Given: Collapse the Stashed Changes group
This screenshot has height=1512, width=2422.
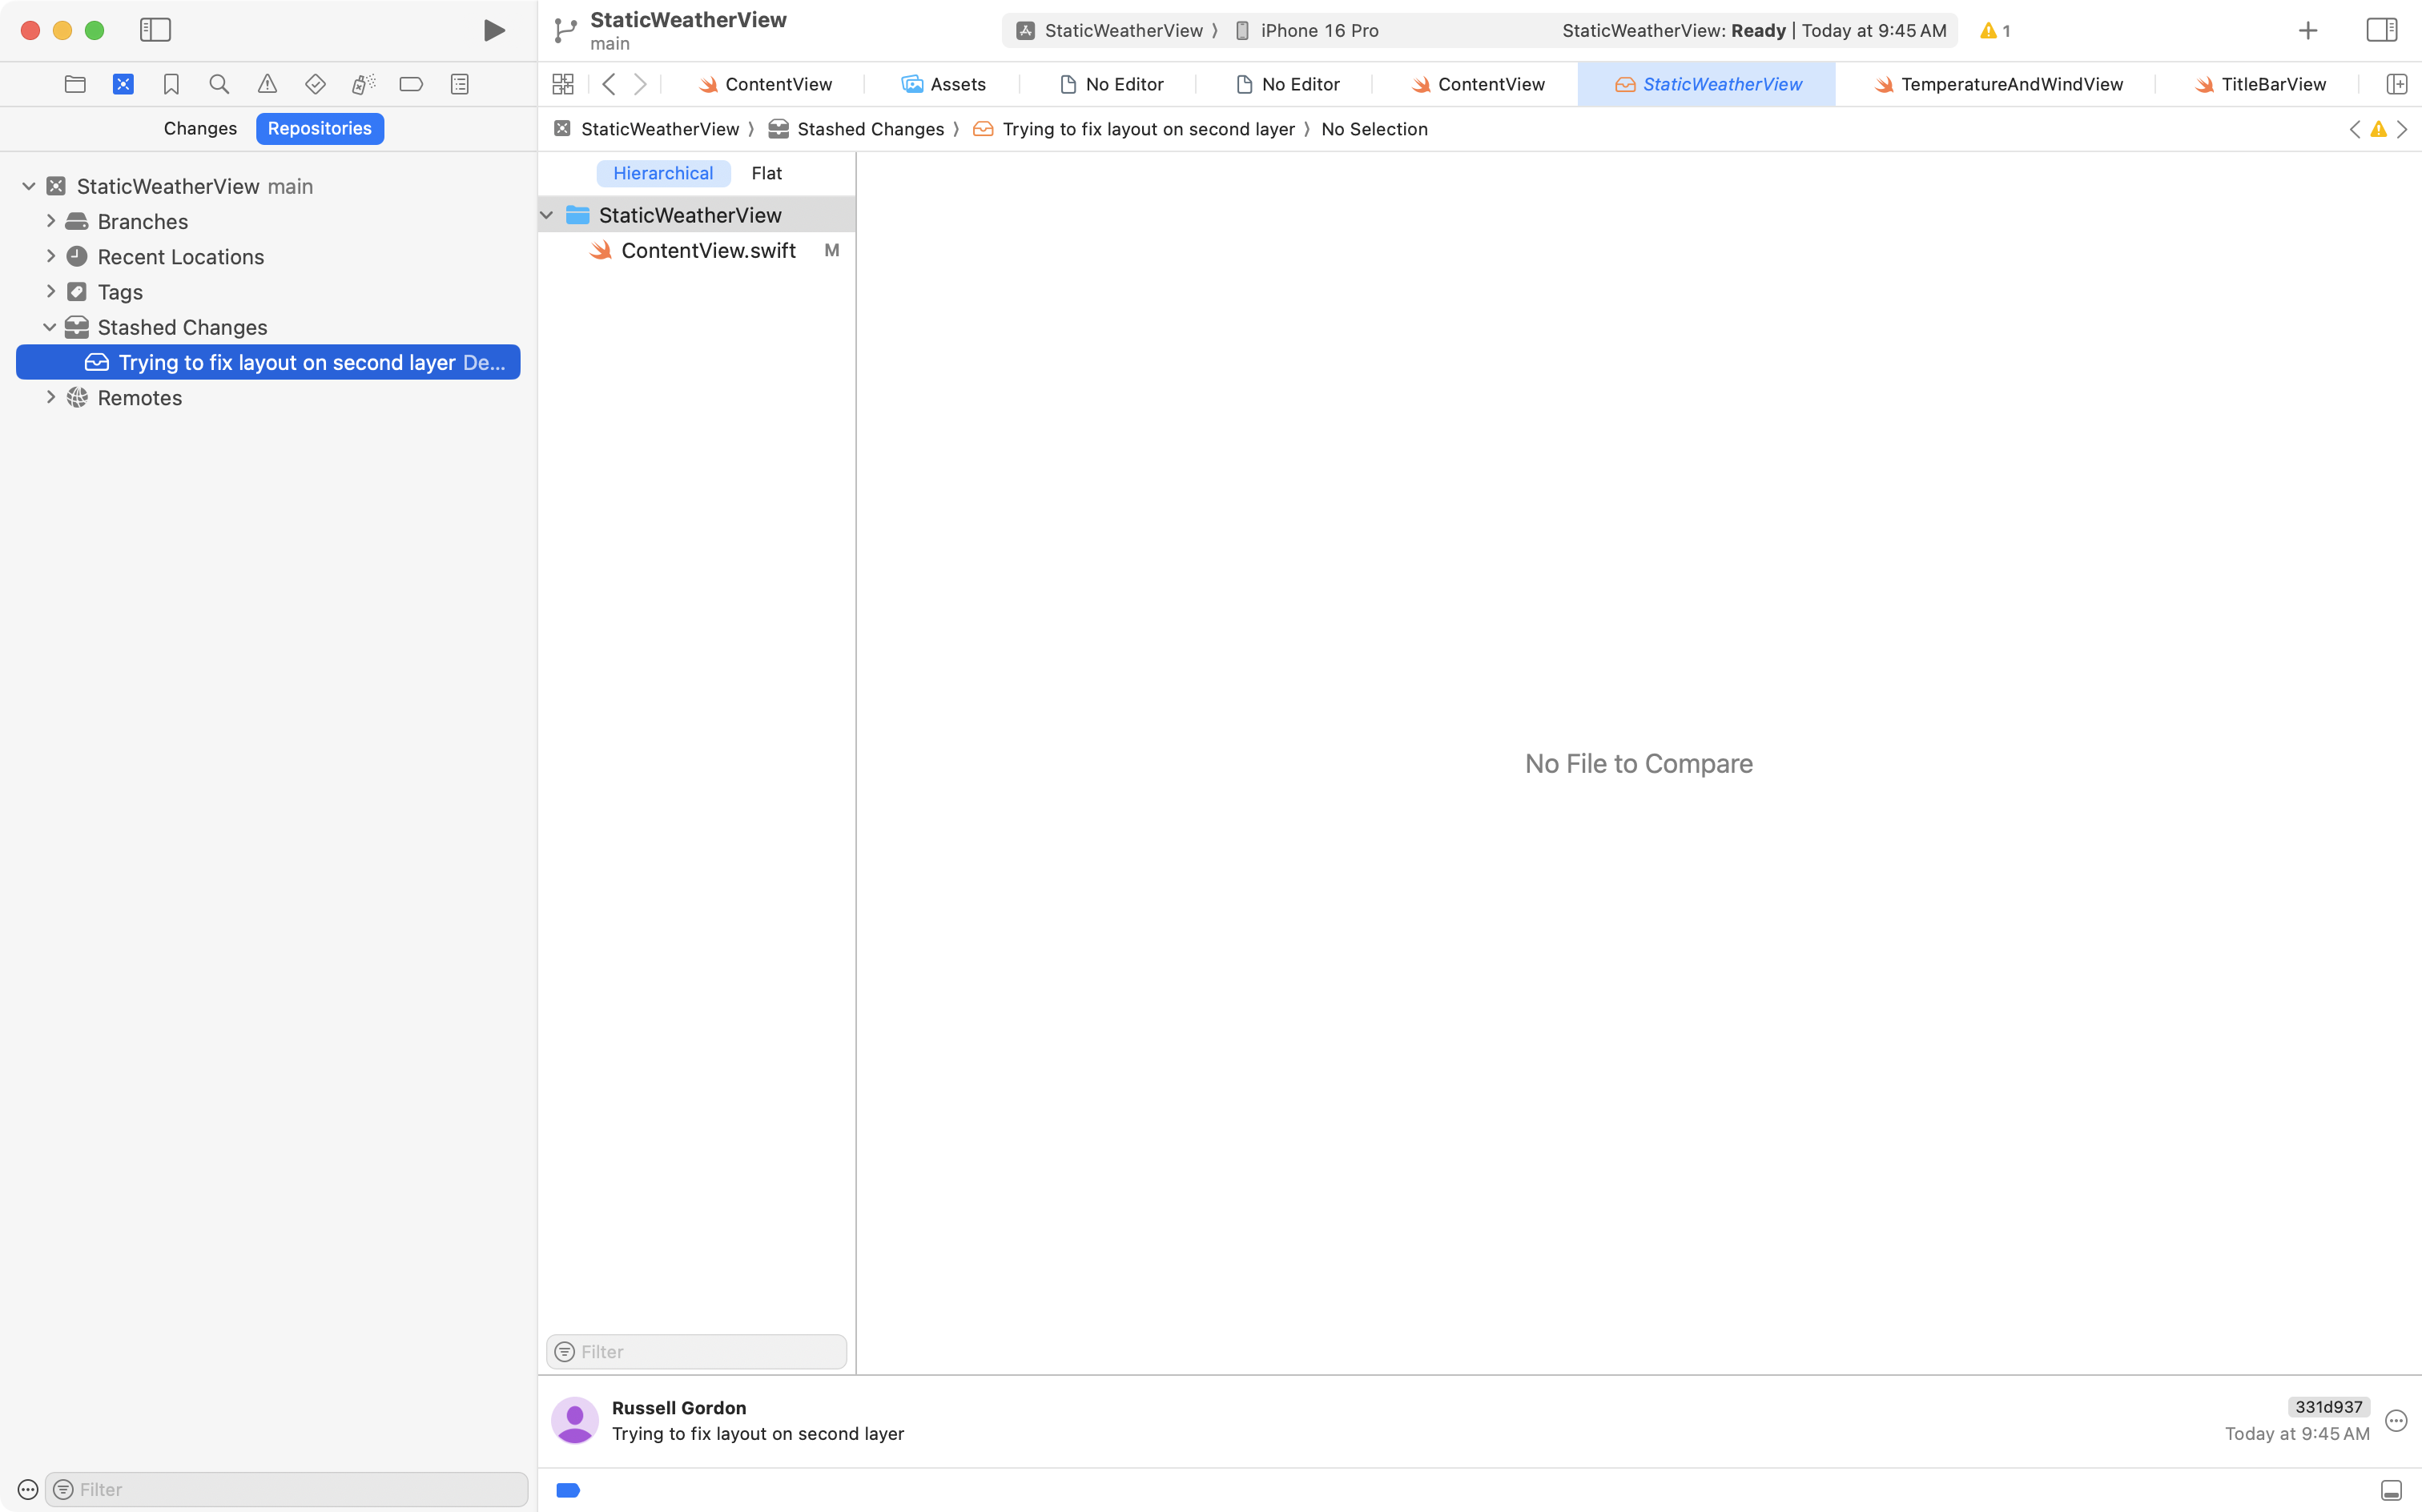Looking at the screenshot, I should pos(50,327).
